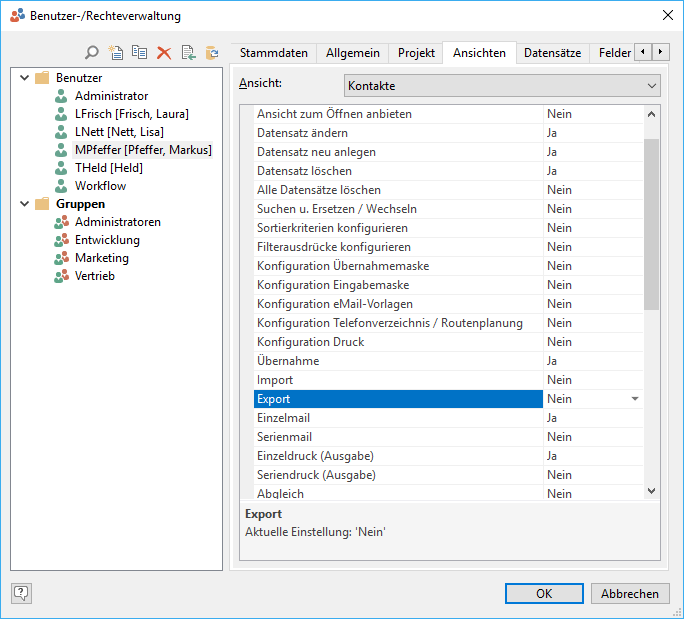Screen dimensions: 684x619
Task: Click the scroll down arrow of permissions list
Action: coord(652,491)
